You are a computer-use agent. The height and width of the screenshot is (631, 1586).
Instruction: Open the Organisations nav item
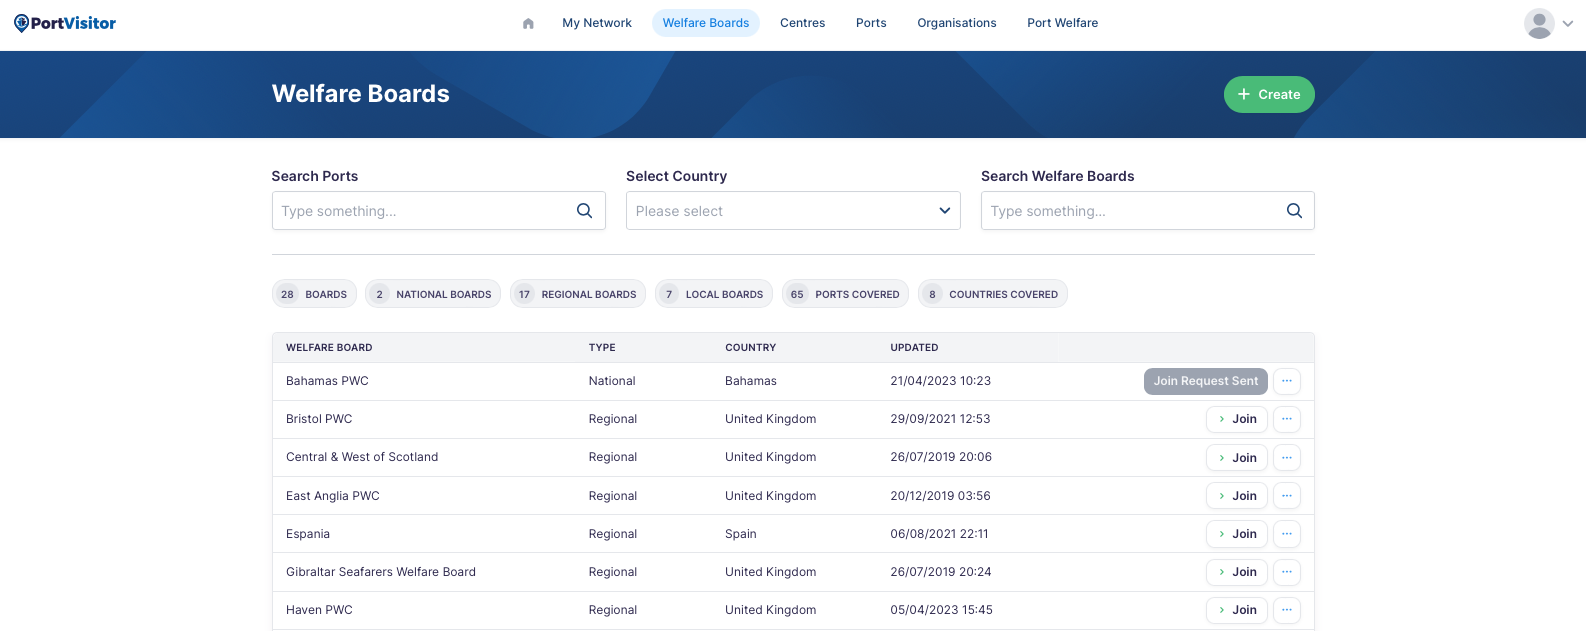(957, 23)
